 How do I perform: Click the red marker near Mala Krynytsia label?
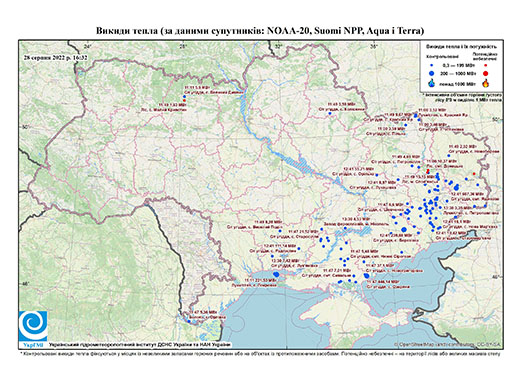click(184, 100)
